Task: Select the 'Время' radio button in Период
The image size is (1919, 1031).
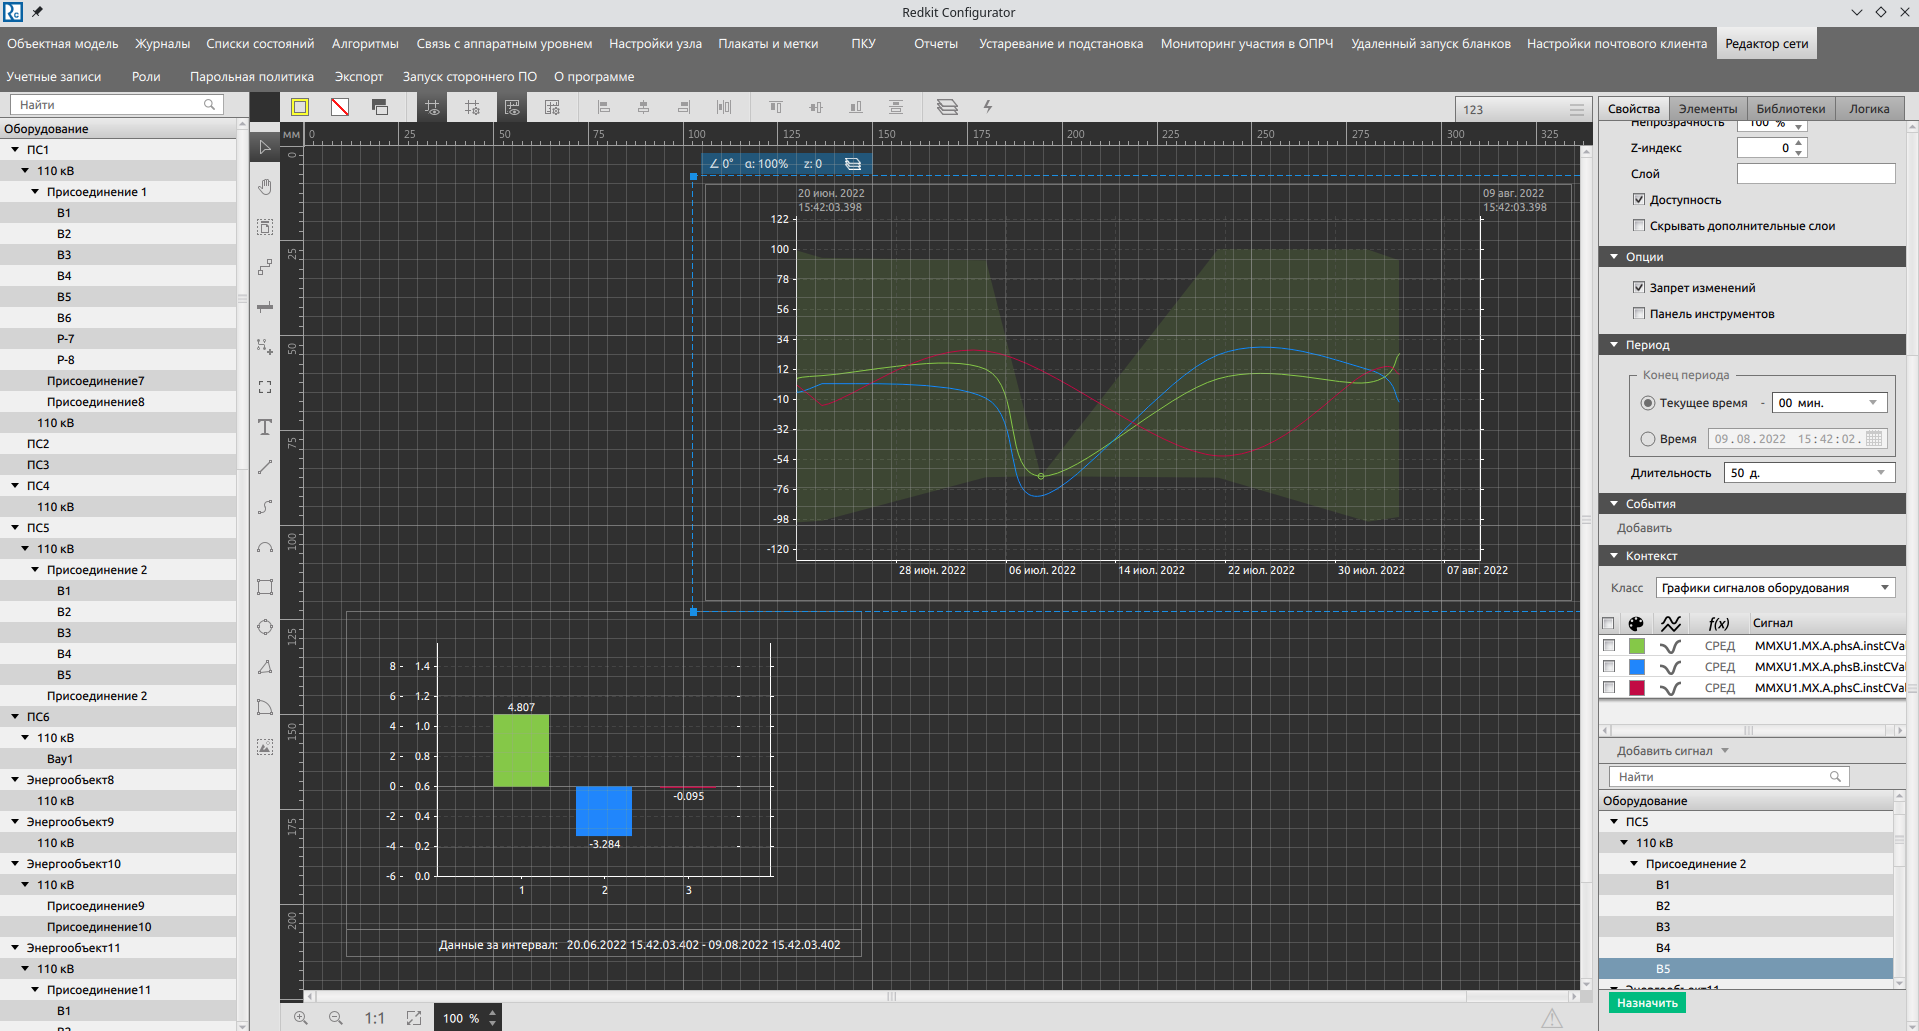Action: [1647, 438]
